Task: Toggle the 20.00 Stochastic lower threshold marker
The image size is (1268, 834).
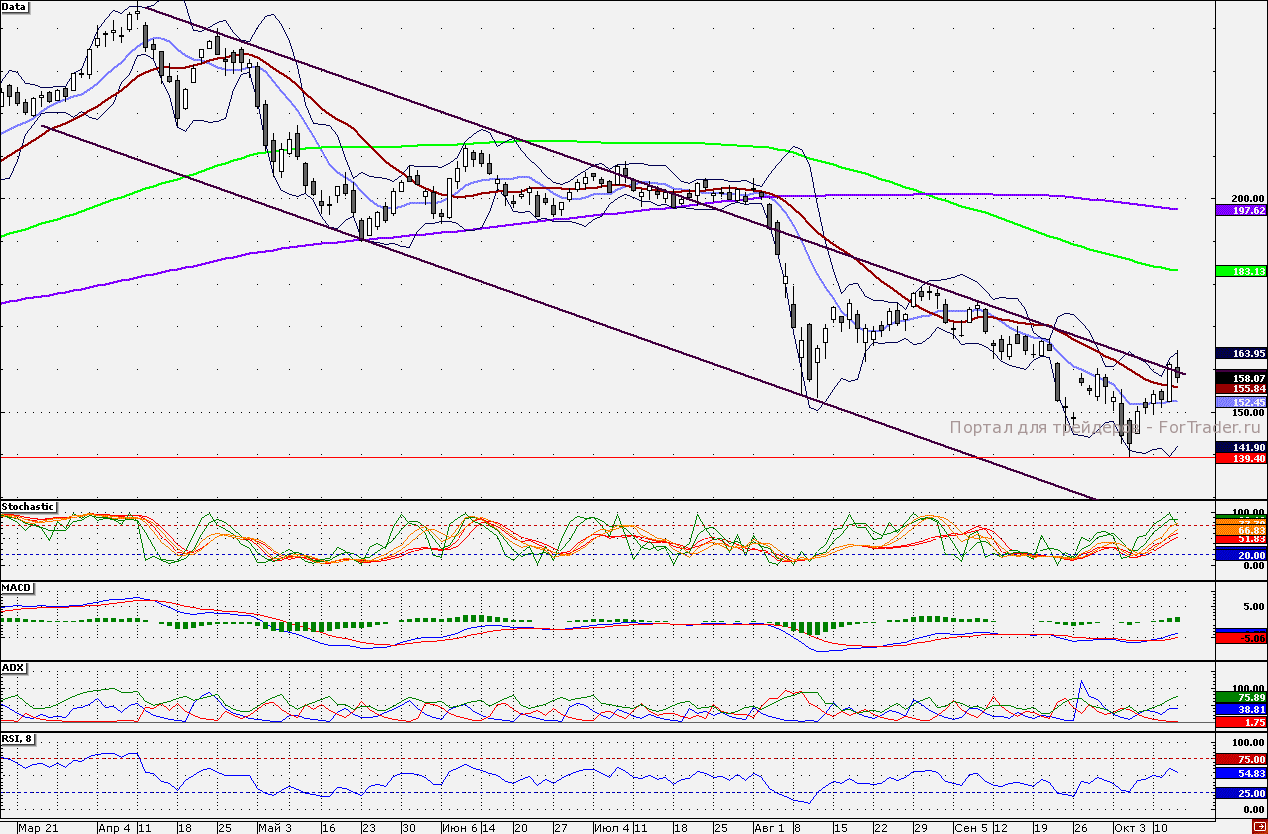Action: [x=1241, y=552]
